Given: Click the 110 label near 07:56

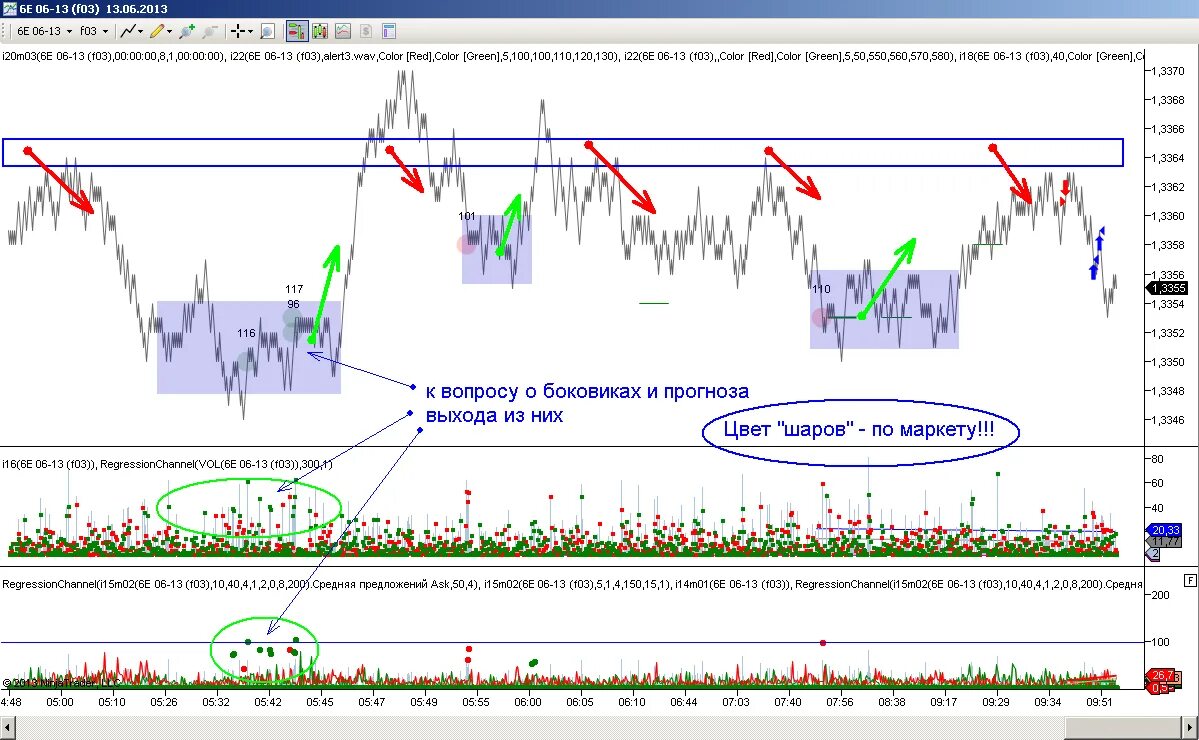Looking at the screenshot, I should coord(821,289).
